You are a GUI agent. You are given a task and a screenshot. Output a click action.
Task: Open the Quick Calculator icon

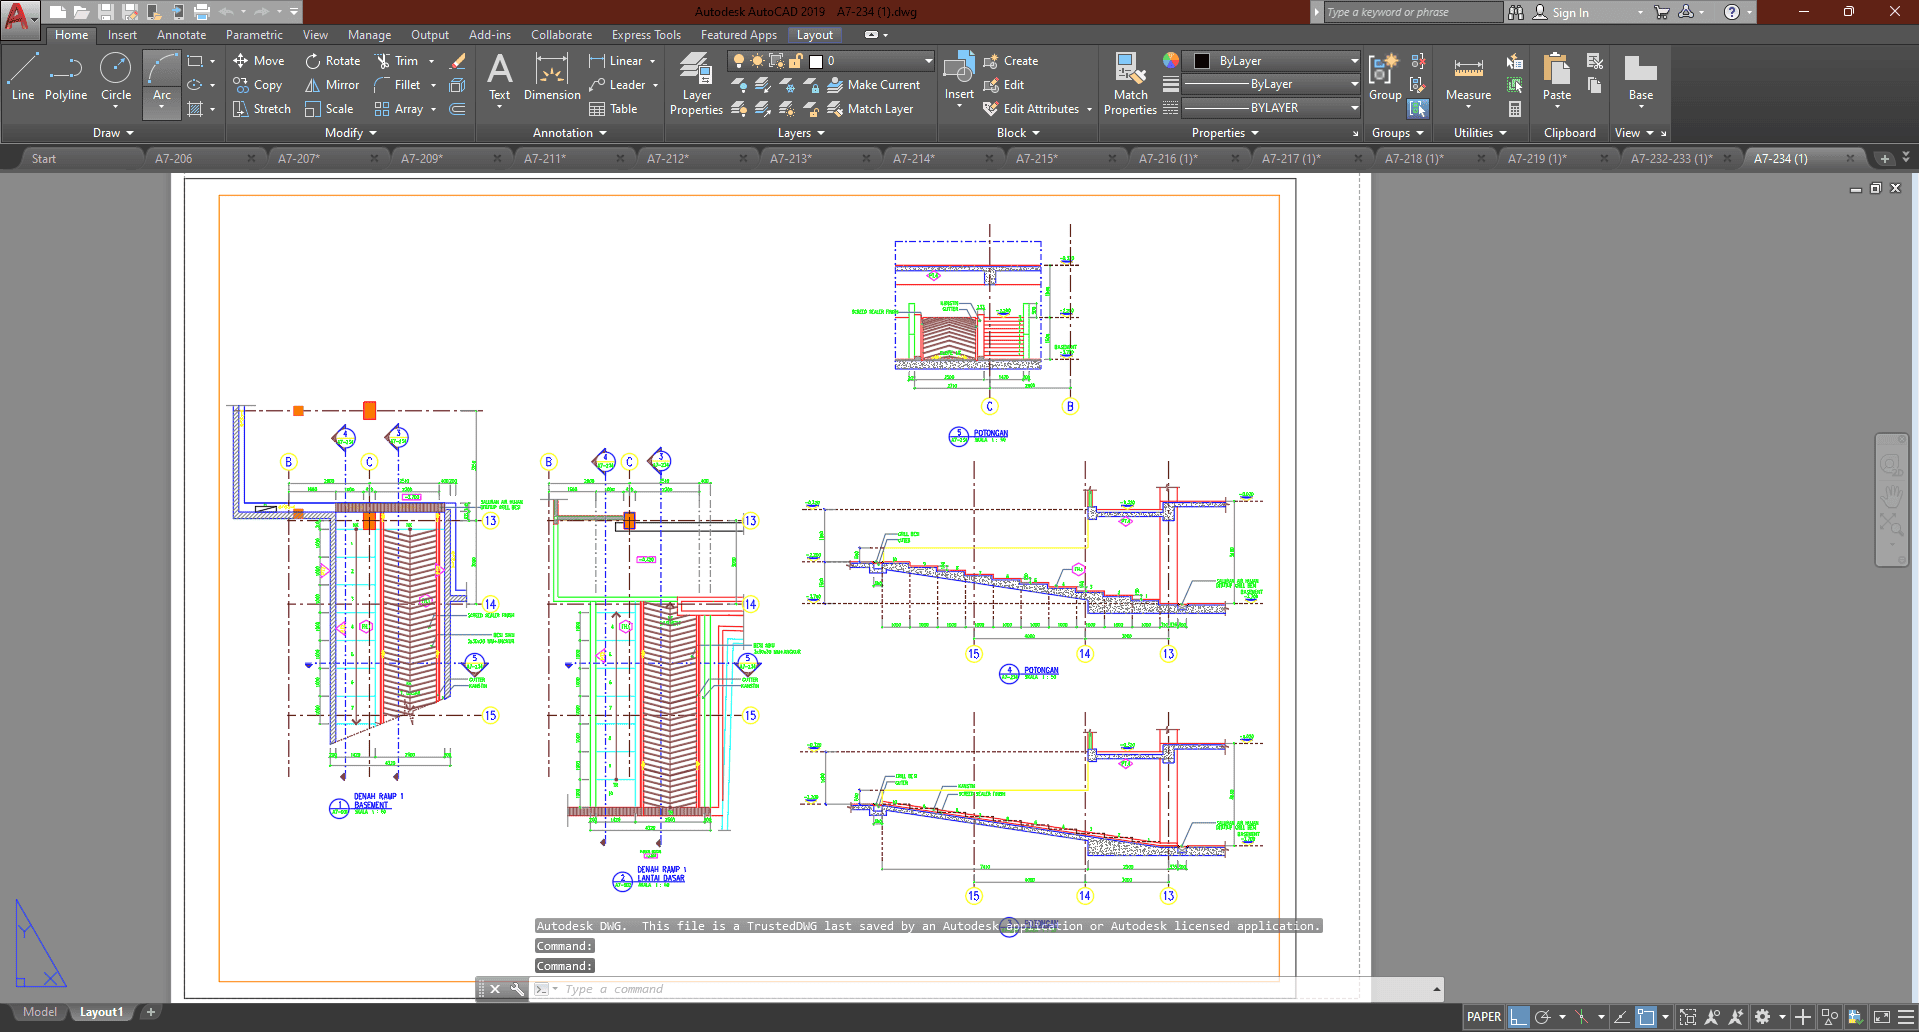pyautogui.click(x=1515, y=109)
